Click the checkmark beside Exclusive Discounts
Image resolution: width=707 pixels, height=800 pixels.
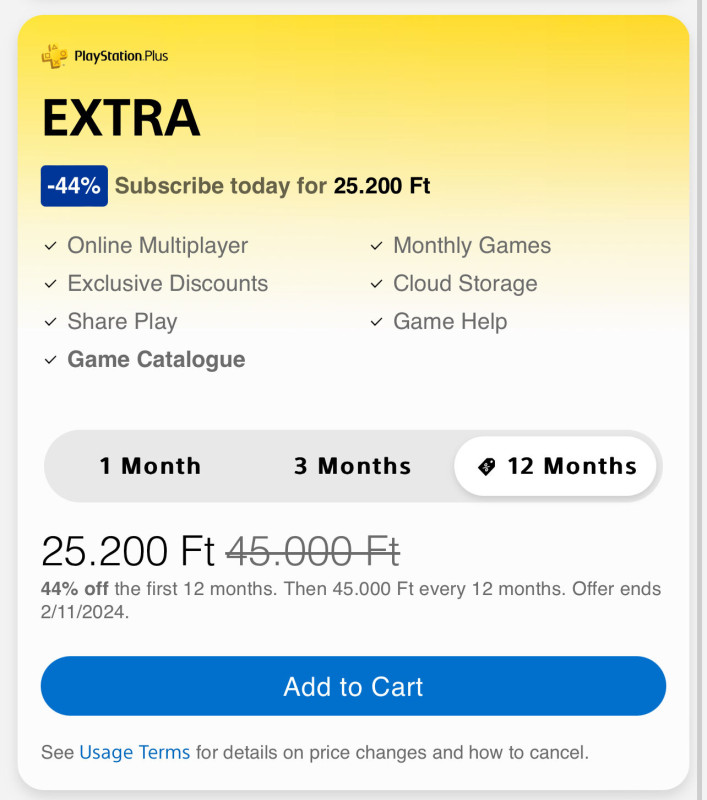pos(50,284)
